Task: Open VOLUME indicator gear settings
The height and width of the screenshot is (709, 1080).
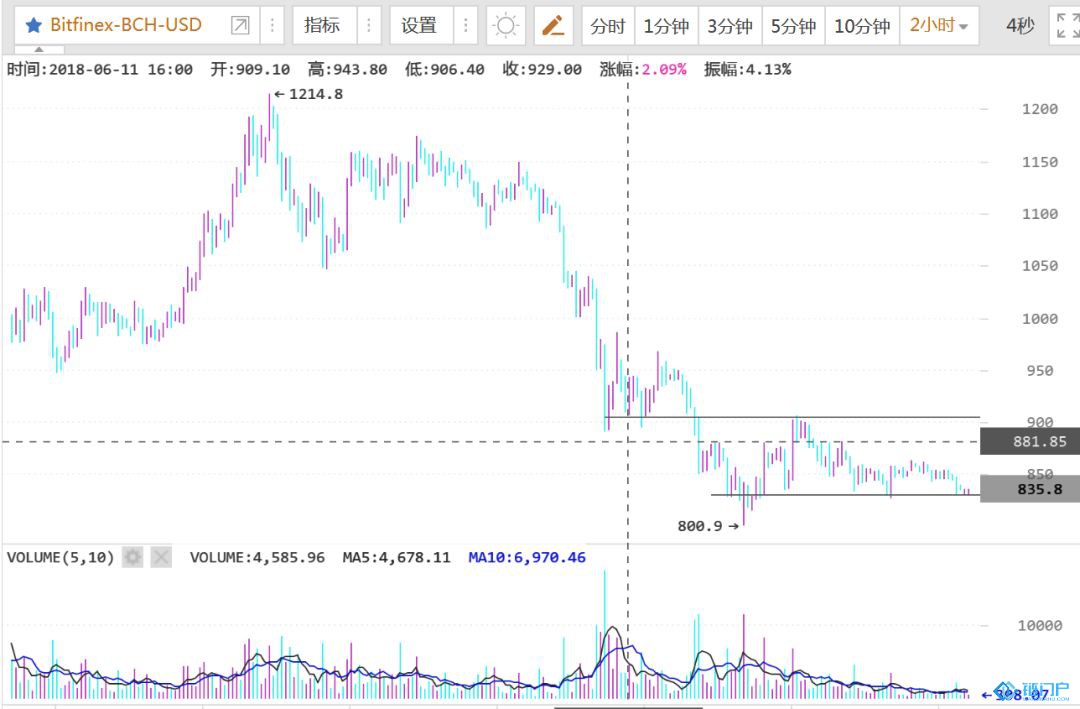Action: pyautogui.click(x=132, y=557)
